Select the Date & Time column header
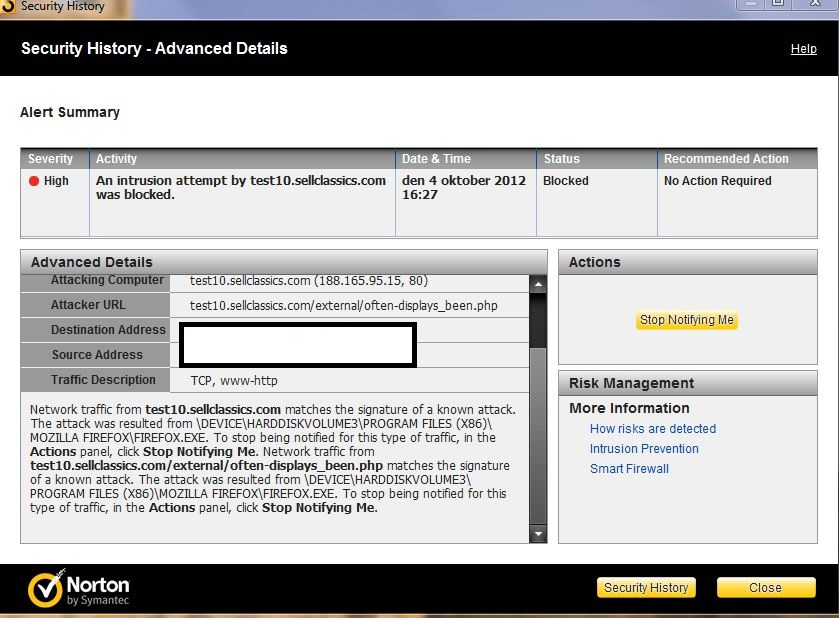This screenshot has height=618, width=839. pyautogui.click(x=435, y=159)
